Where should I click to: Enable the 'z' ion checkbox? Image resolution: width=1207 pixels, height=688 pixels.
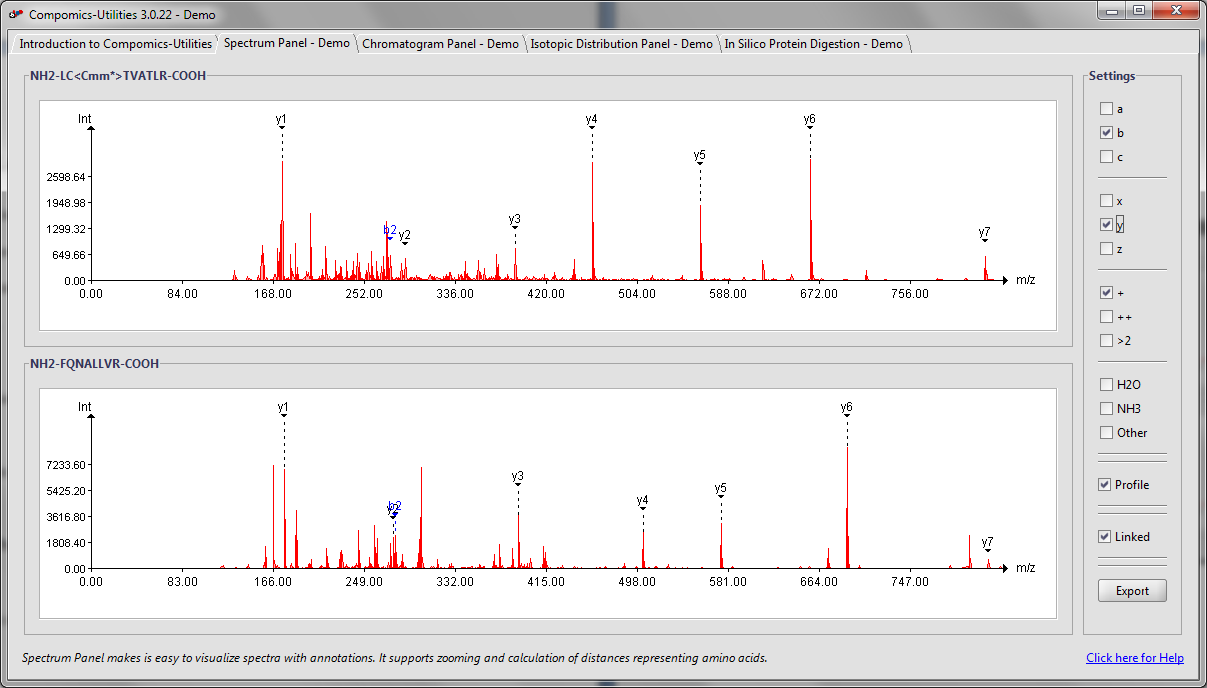pos(1106,249)
